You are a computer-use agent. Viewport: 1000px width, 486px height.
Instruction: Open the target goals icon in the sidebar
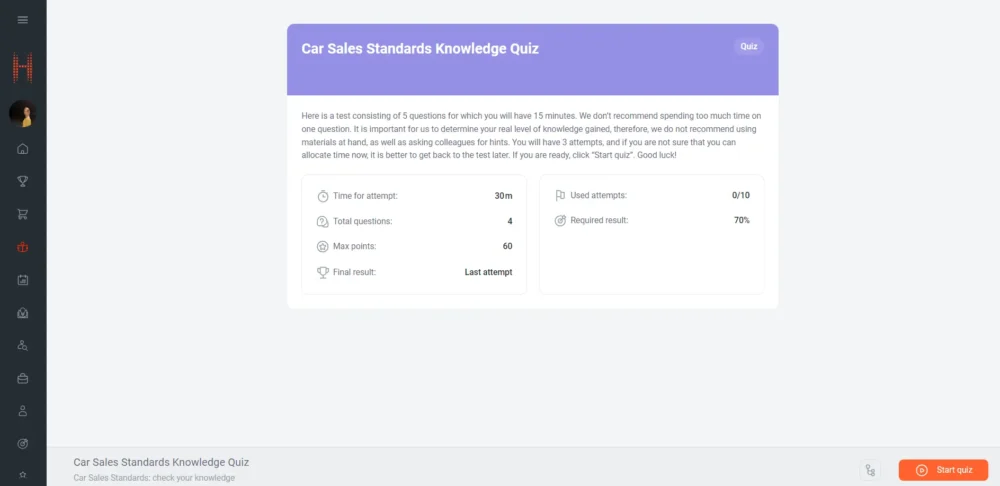tap(23, 444)
